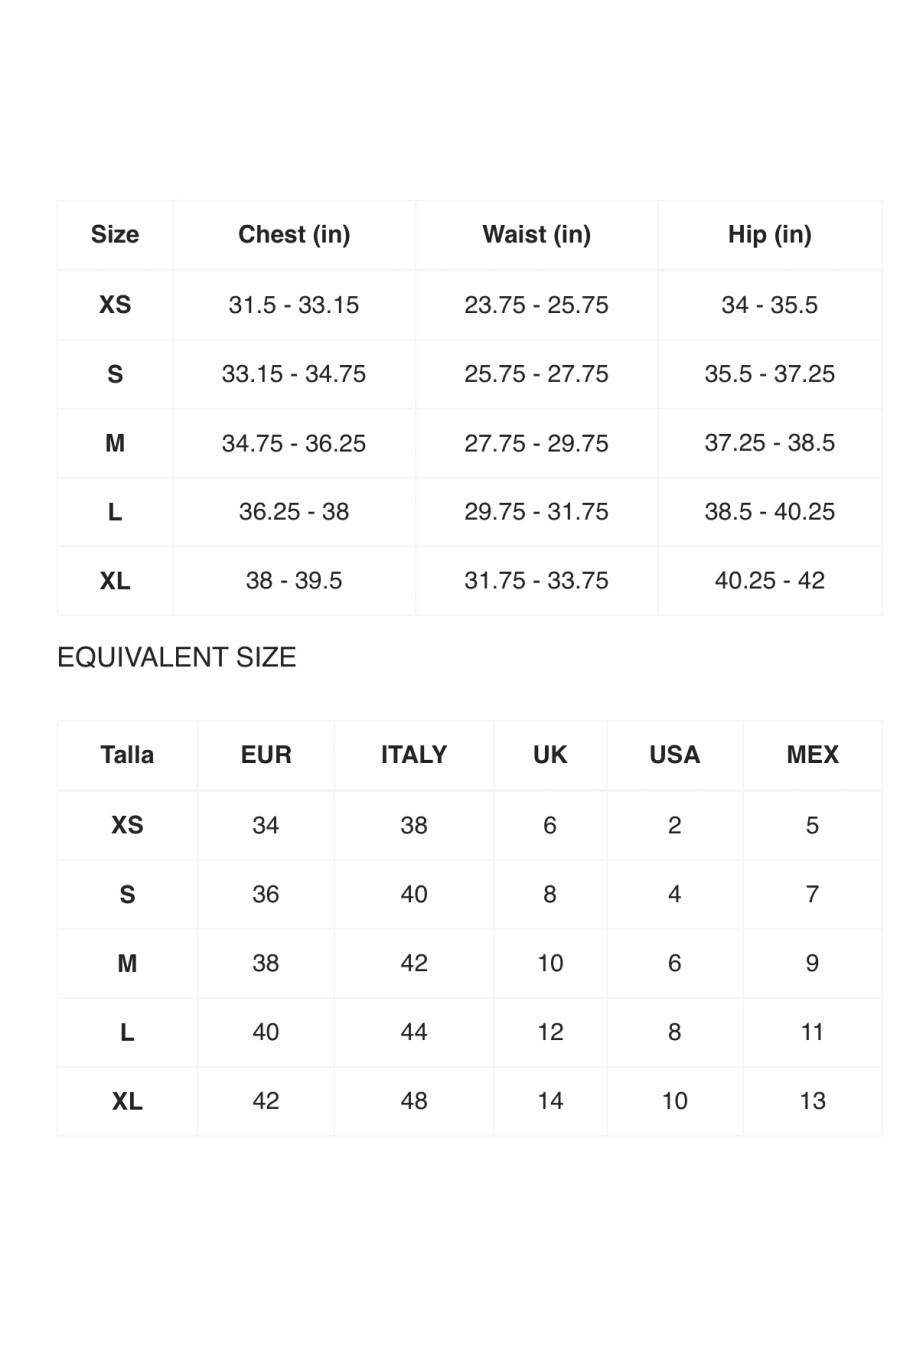Click the 33.15 - 34.75 chest value
The height and width of the screenshot is (1351, 900).
(294, 374)
